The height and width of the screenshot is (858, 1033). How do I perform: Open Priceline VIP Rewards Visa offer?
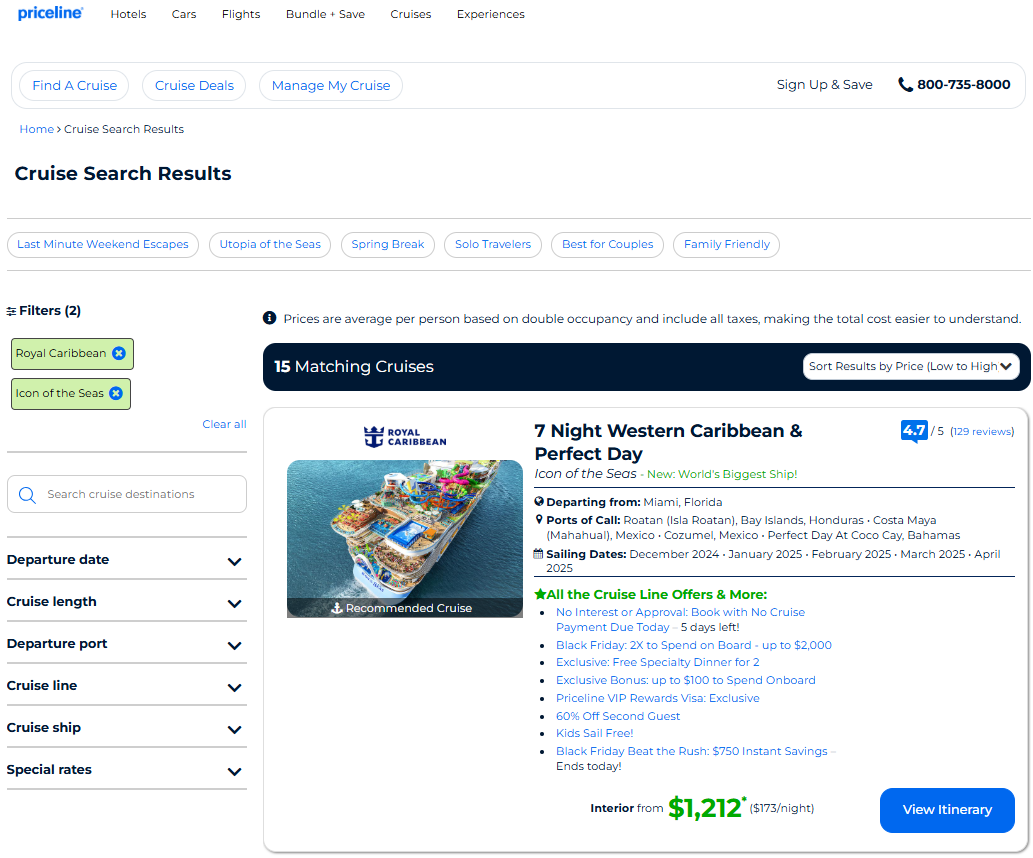[x=657, y=699]
